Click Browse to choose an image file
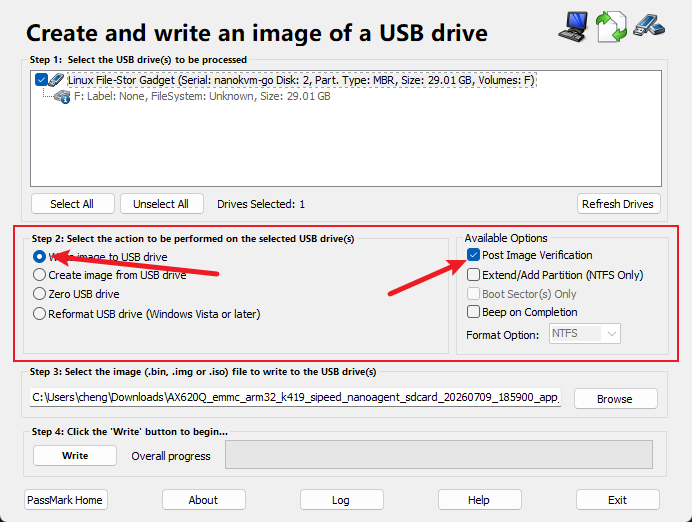 click(616, 399)
